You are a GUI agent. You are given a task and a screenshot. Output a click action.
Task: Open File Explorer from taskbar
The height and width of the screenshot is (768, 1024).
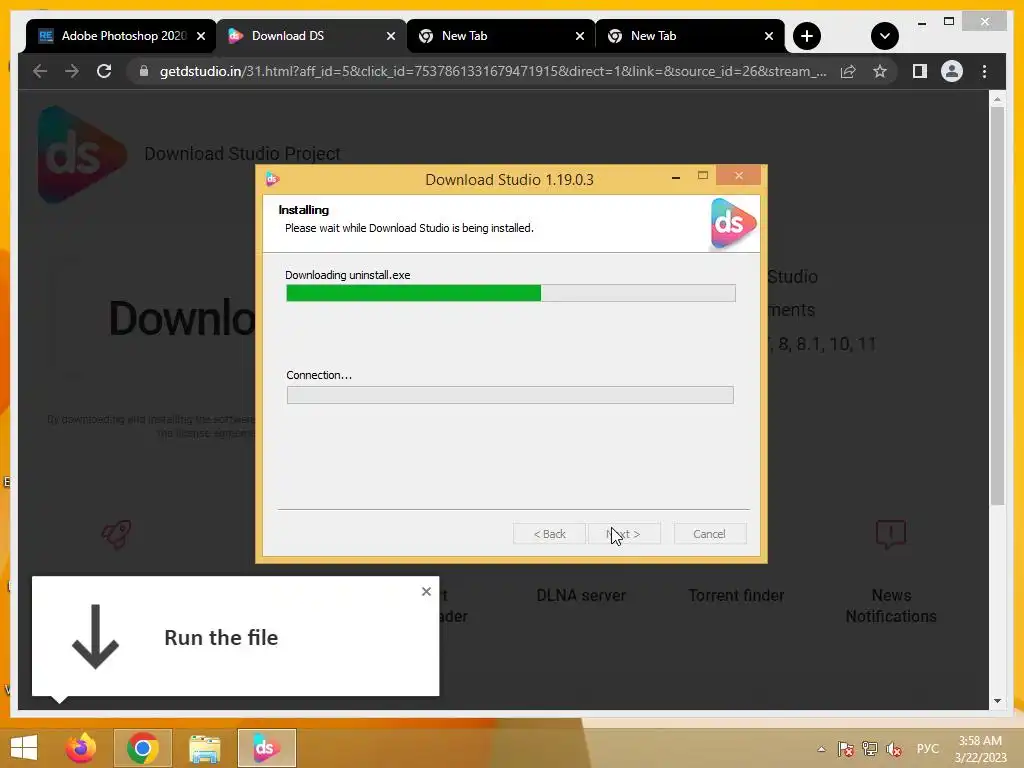[x=204, y=748]
